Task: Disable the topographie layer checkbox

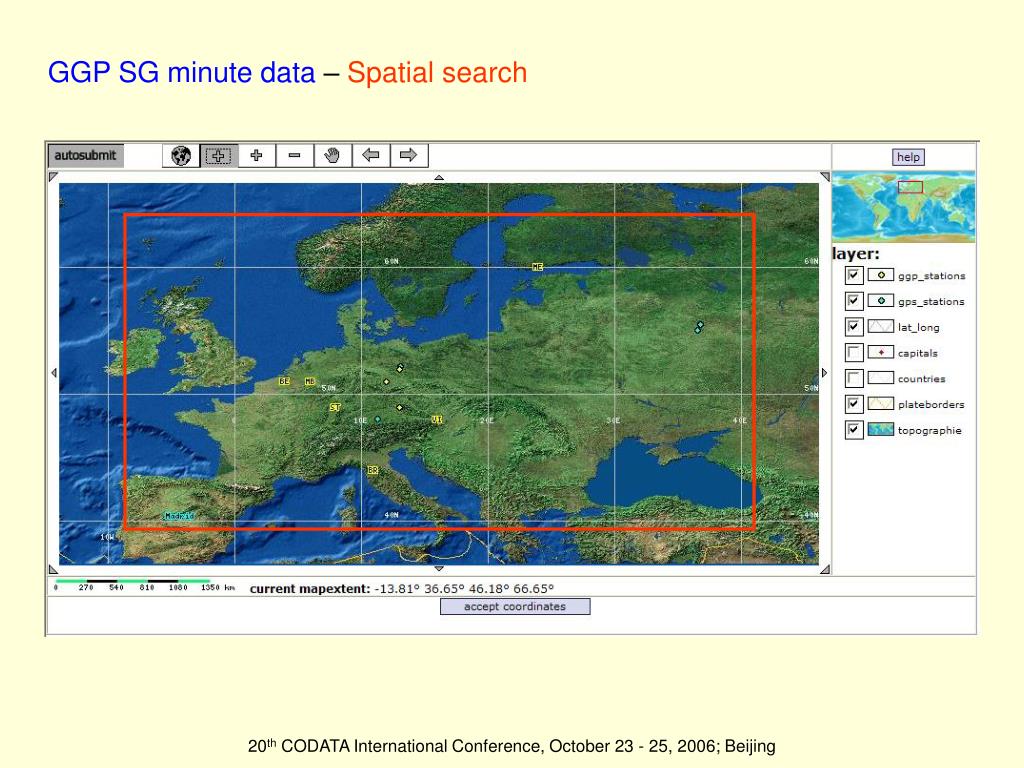Action: pyautogui.click(x=854, y=430)
